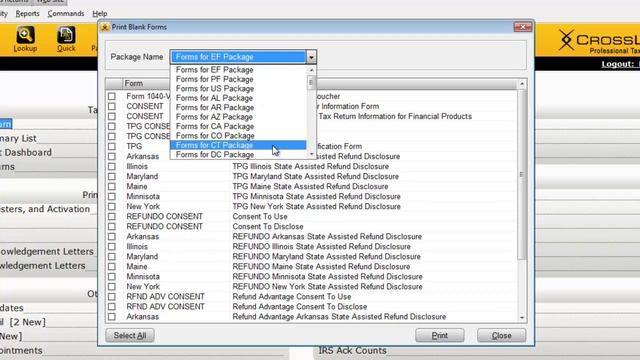Open the Commands menu
The height and width of the screenshot is (360, 640).
click(x=66, y=13)
